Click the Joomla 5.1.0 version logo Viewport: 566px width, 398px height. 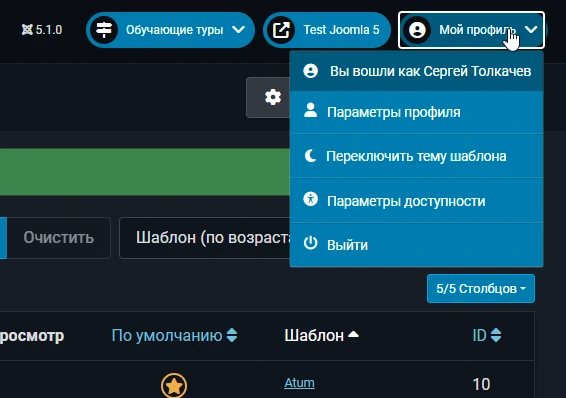pos(42,30)
